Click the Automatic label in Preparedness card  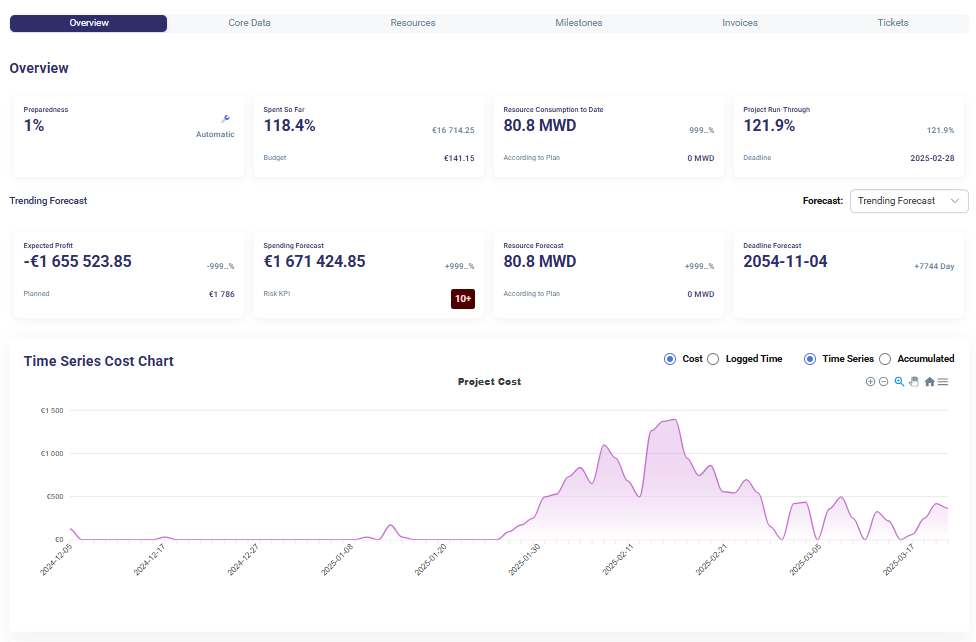[x=215, y=134]
